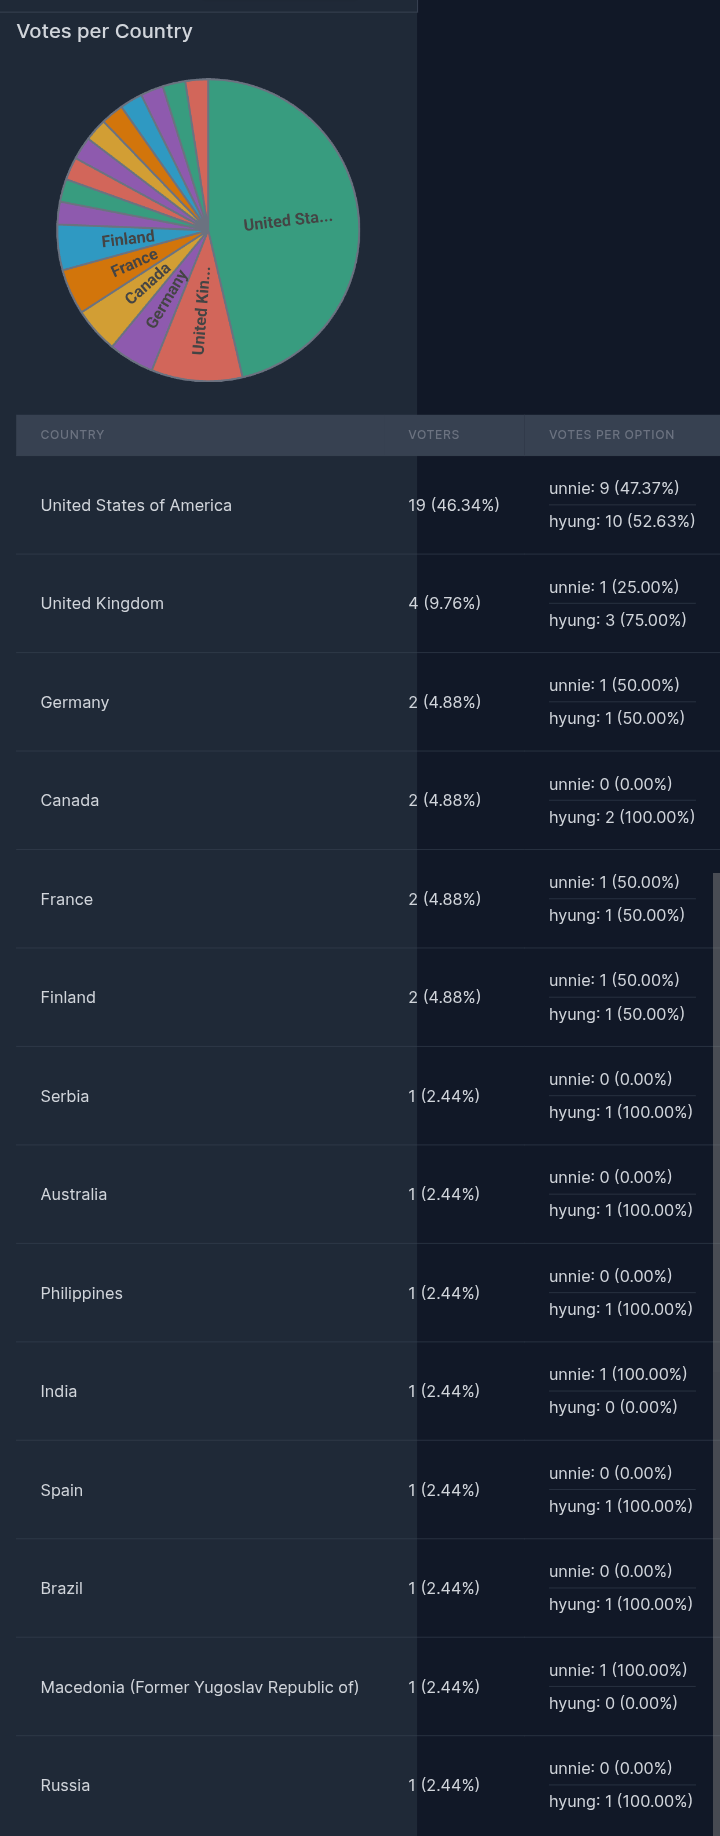Click the Macedonia (Former Yugoslav Republic of) row
Image resolution: width=720 pixels, height=1836 pixels.
[x=368, y=1687]
